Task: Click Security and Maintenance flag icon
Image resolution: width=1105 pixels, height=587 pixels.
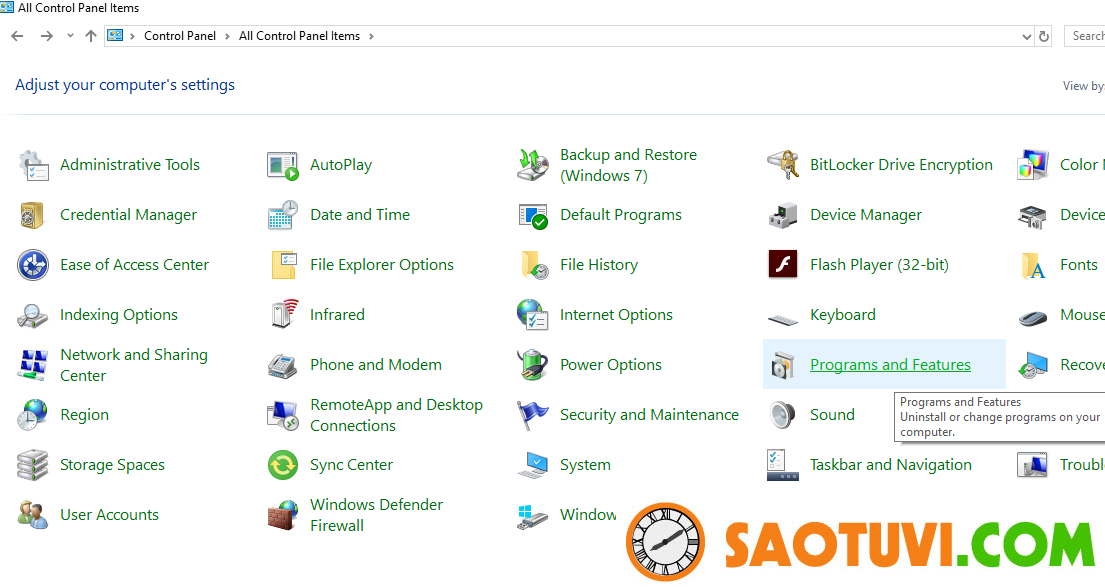Action: [533, 415]
